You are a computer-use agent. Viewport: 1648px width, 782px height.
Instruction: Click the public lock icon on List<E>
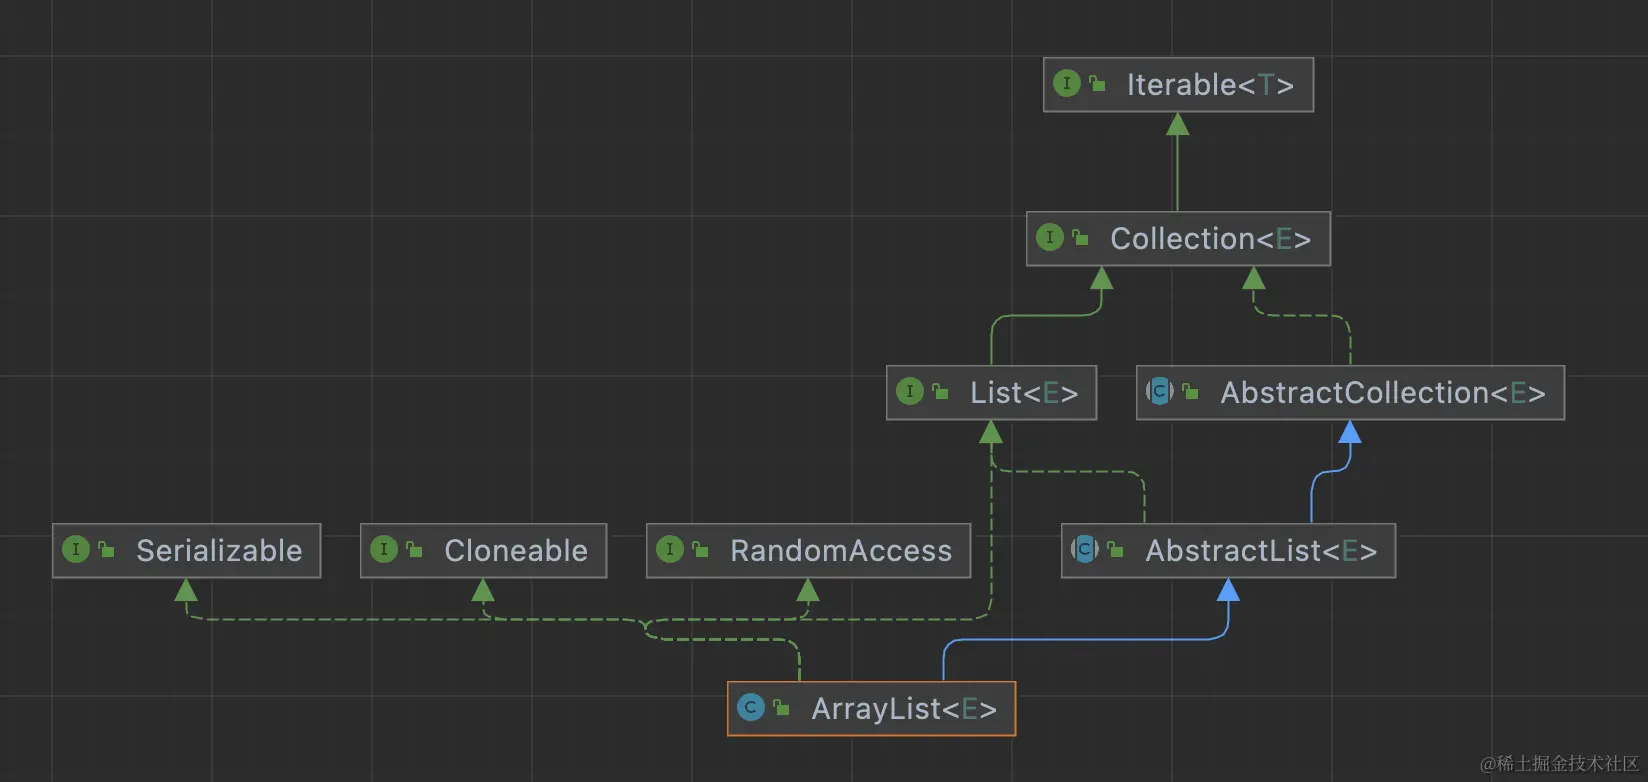tap(941, 392)
